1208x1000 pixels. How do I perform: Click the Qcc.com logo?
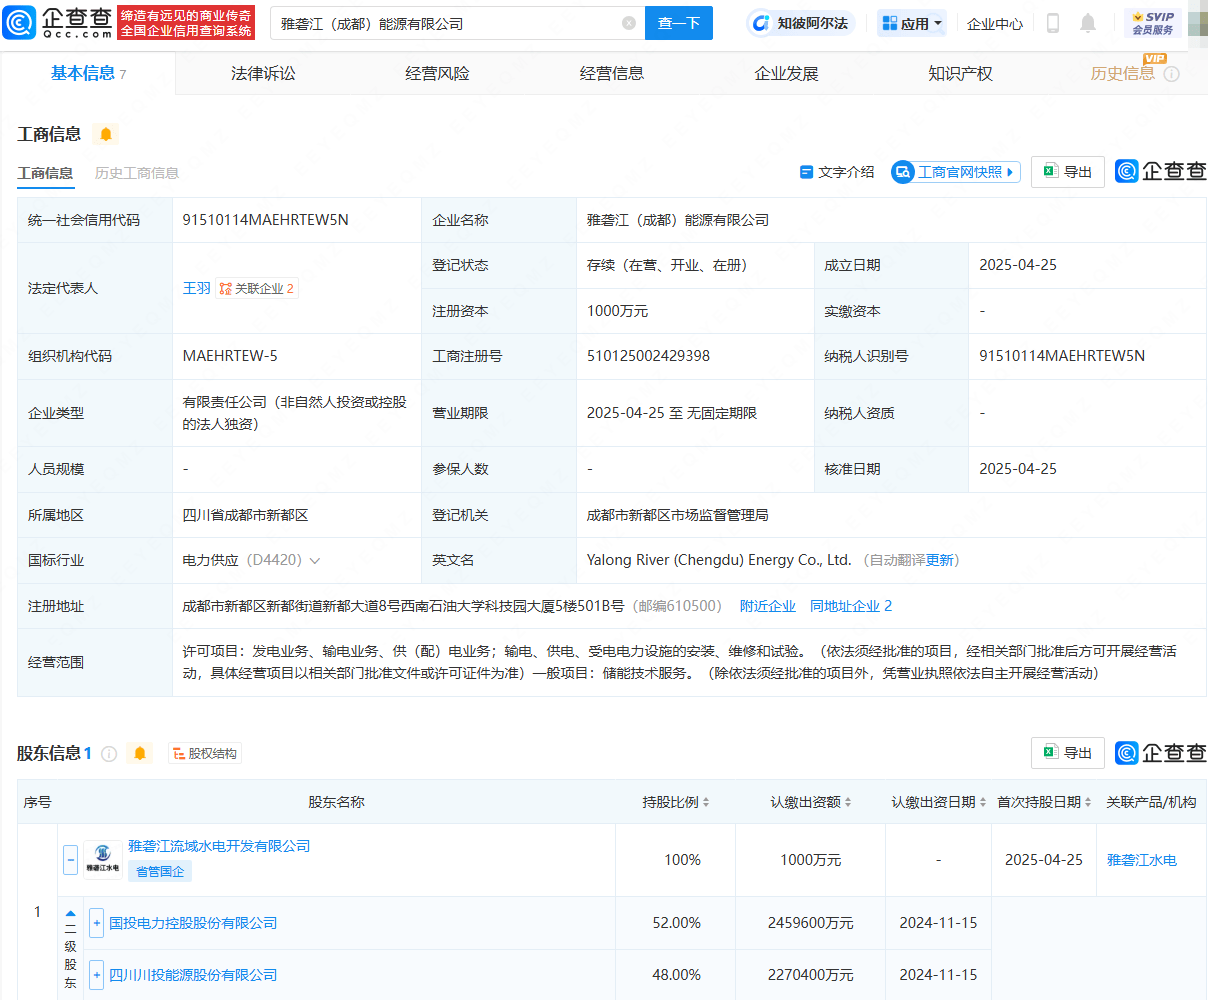[x=58, y=23]
